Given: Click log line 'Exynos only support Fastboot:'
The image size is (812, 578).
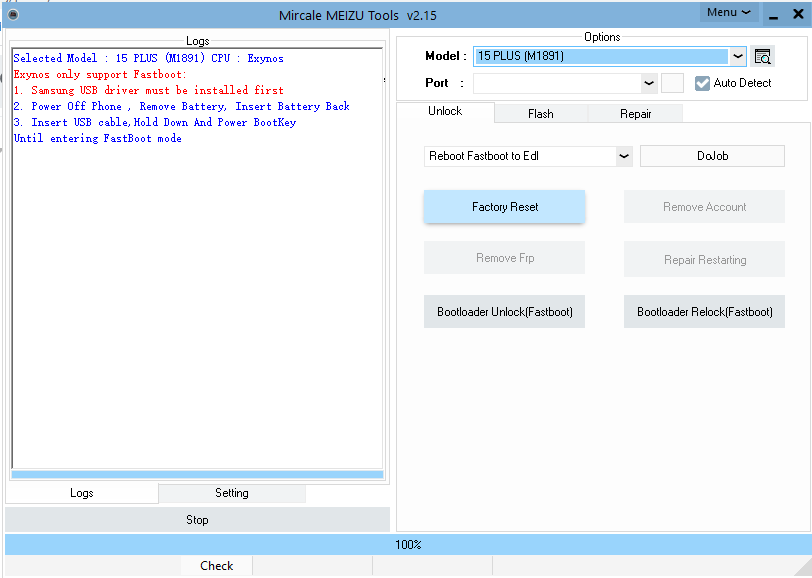Looking at the screenshot, I should pyautogui.click(x=100, y=74).
